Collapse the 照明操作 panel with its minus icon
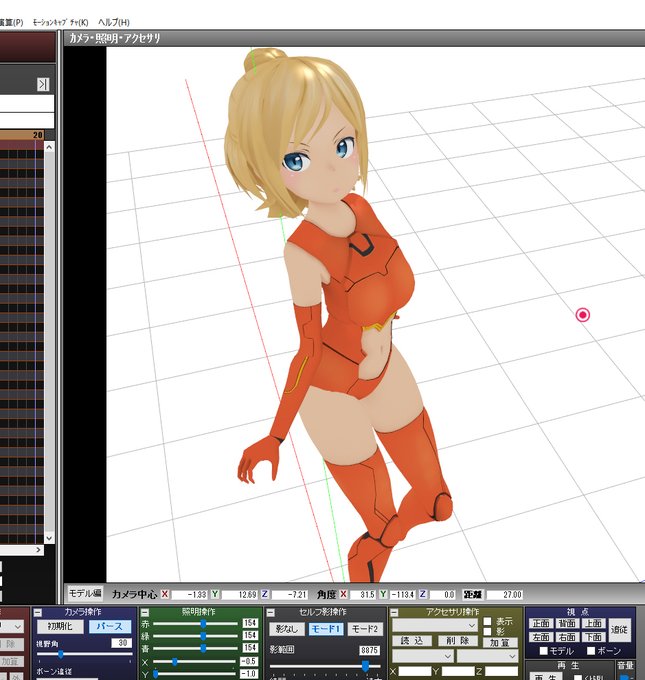 (x=145, y=613)
